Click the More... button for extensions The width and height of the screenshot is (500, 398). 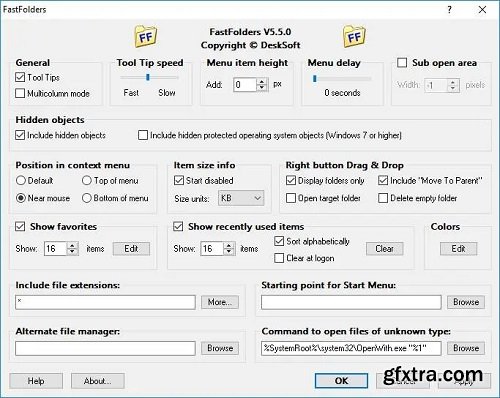point(220,302)
